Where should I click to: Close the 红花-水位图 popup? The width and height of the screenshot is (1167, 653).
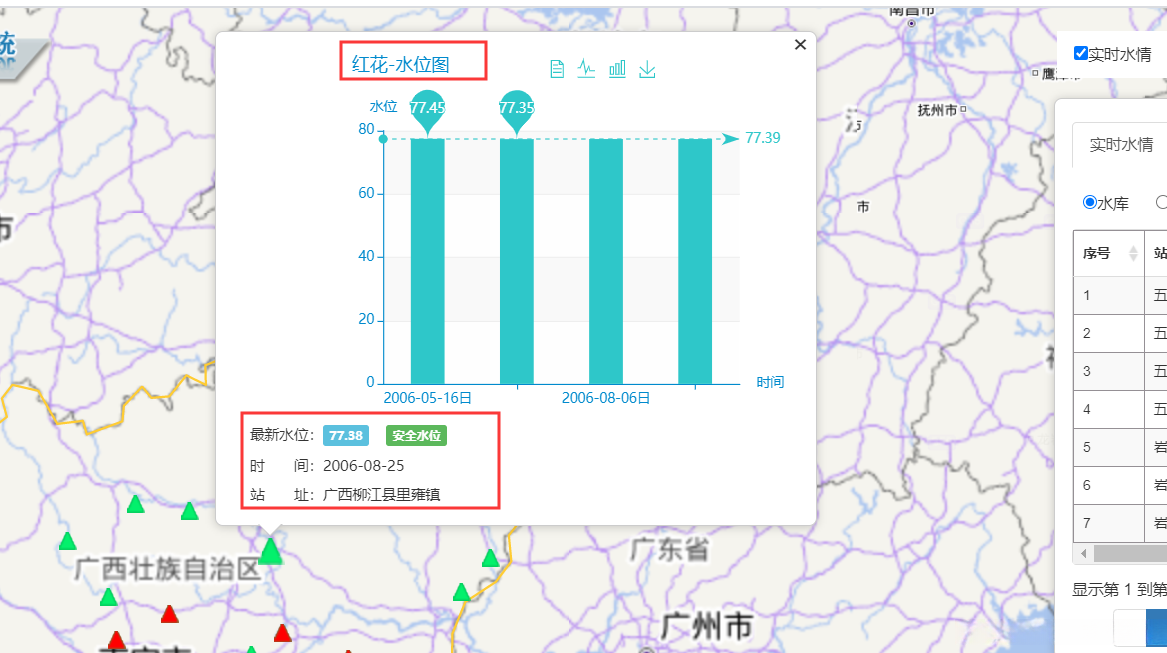pos(800,45)
